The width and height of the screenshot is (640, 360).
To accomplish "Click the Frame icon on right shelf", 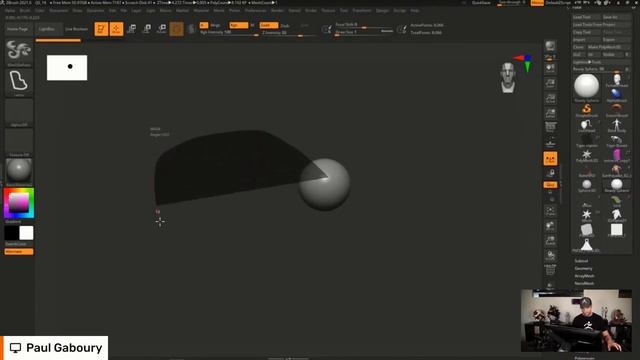I will point(550,211).
